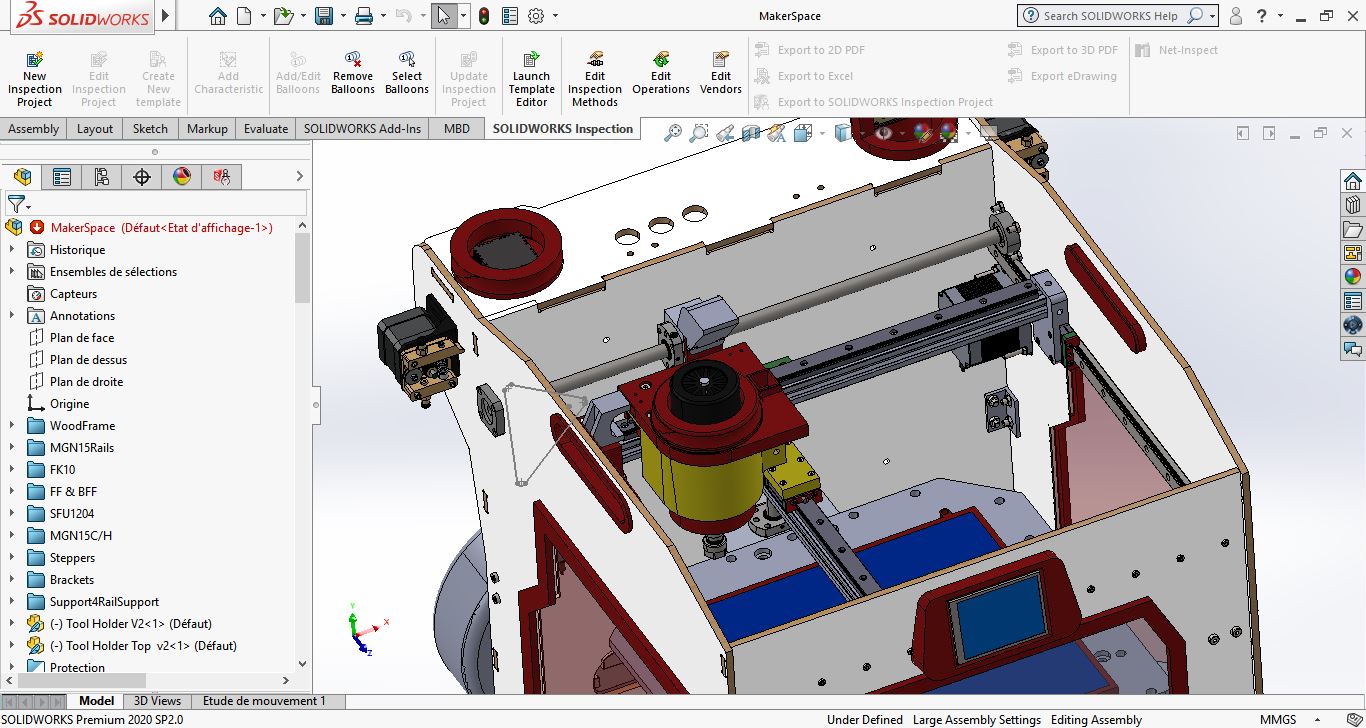Screen dimensions: 1366x728
Task: Open the ConfigurationManager panel tab
Action: pos(102,177)
